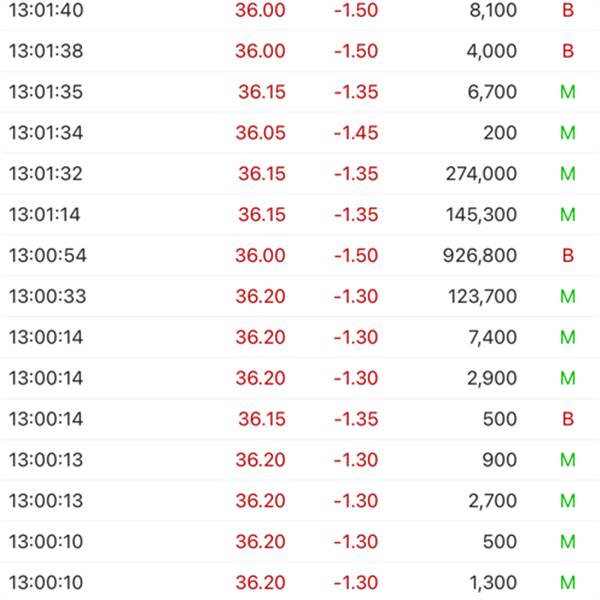
Task: Click the 1,300 volume trade row
Action: tap(300, 582)
